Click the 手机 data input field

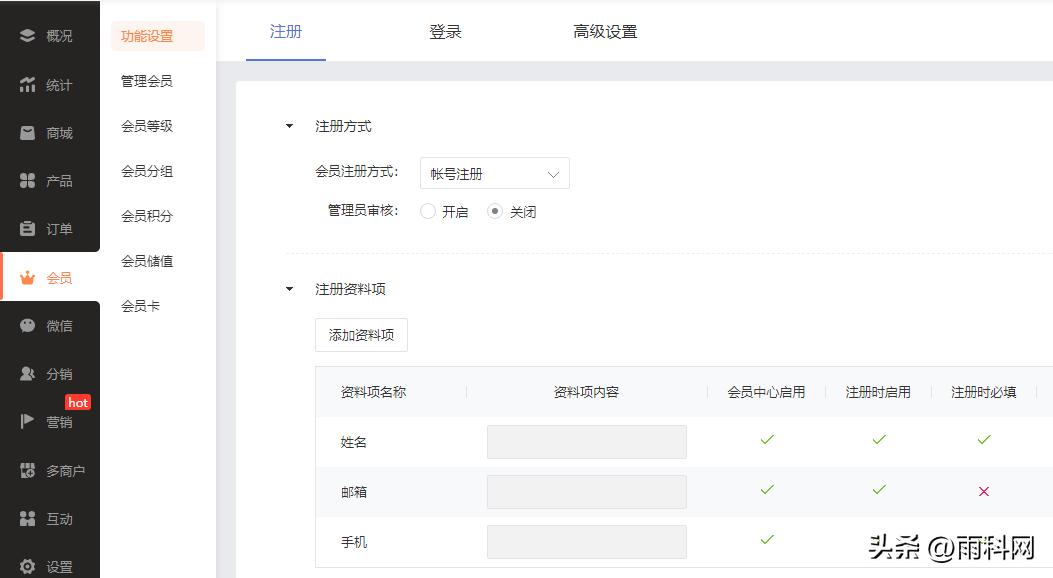click(586, 541)
